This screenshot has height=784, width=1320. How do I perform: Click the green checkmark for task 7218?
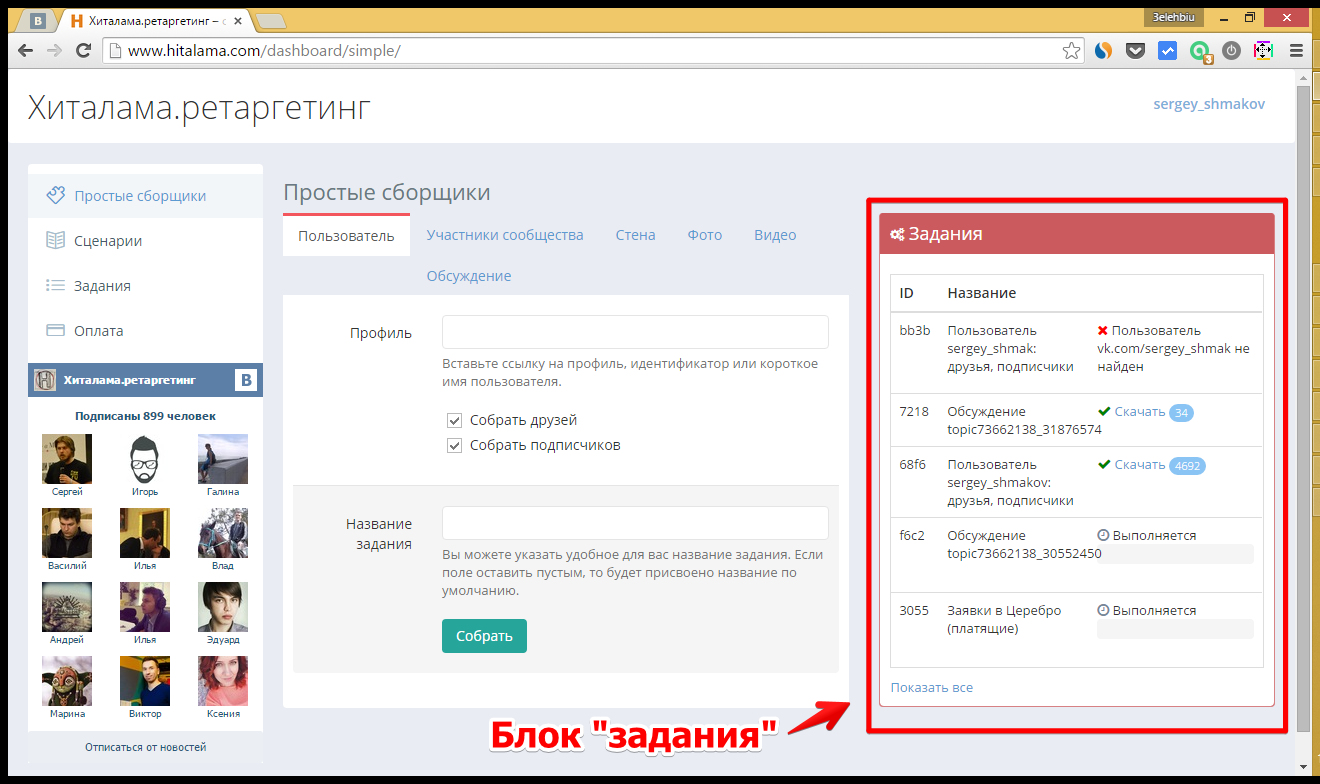[1104, 412]
